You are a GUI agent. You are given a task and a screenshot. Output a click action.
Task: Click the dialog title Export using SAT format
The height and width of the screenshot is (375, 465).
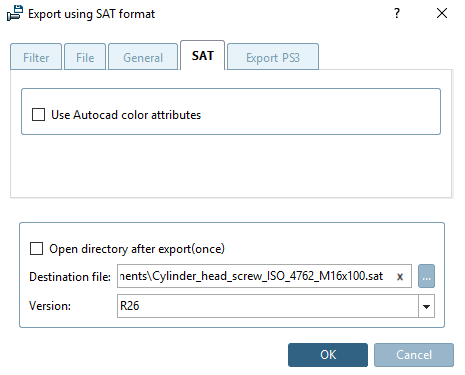[x=91, y=14]
